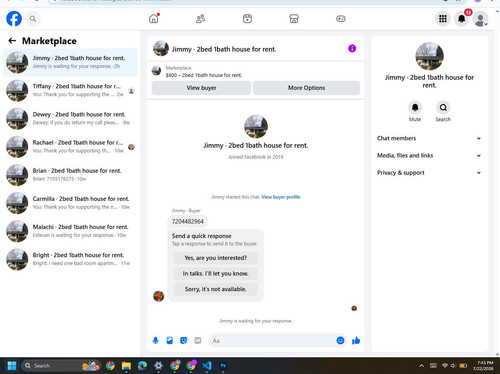Click the Facebook search magnifier icon

pos(33,19)
